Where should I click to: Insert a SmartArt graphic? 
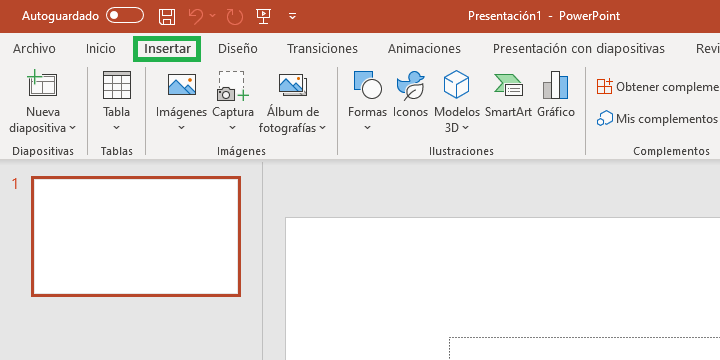click(508, 95)
